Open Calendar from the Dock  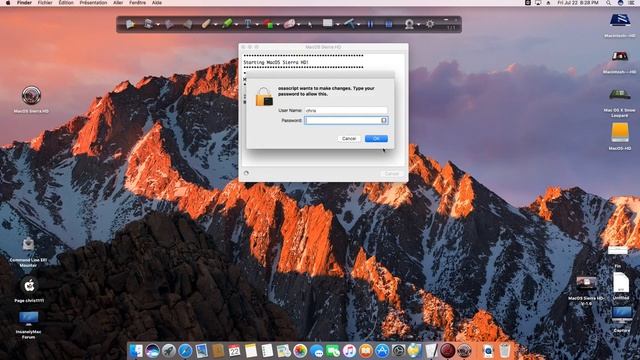coord(234,351)
